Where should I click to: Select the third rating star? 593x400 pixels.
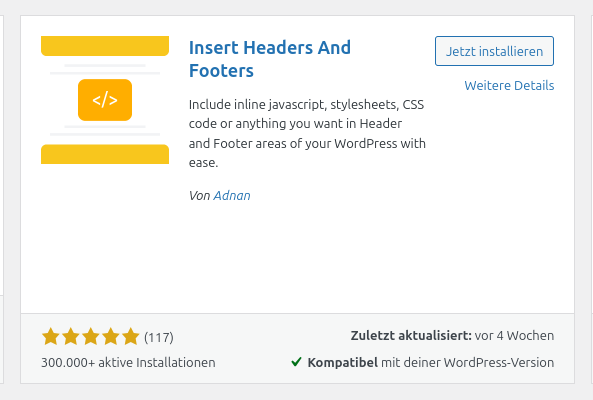pos(91,336)
